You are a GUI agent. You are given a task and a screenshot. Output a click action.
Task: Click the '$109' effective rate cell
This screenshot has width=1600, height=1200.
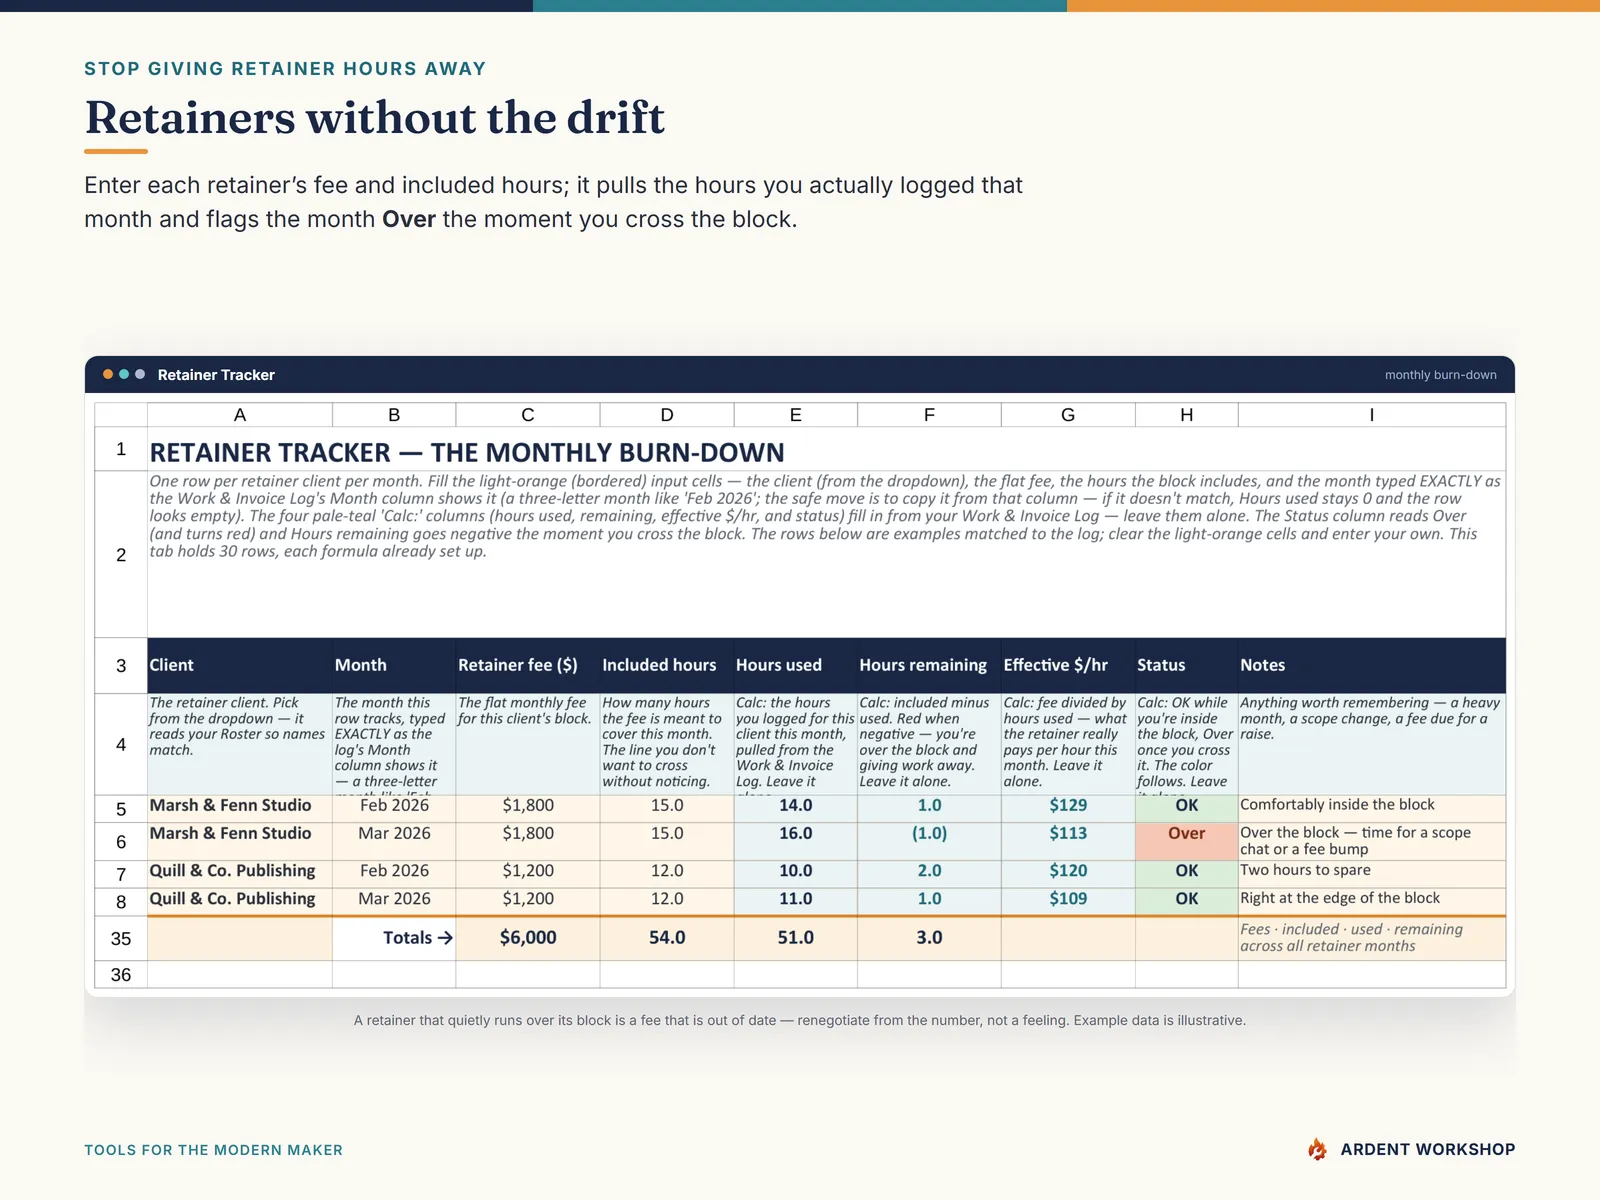[x=1068, y=902]
